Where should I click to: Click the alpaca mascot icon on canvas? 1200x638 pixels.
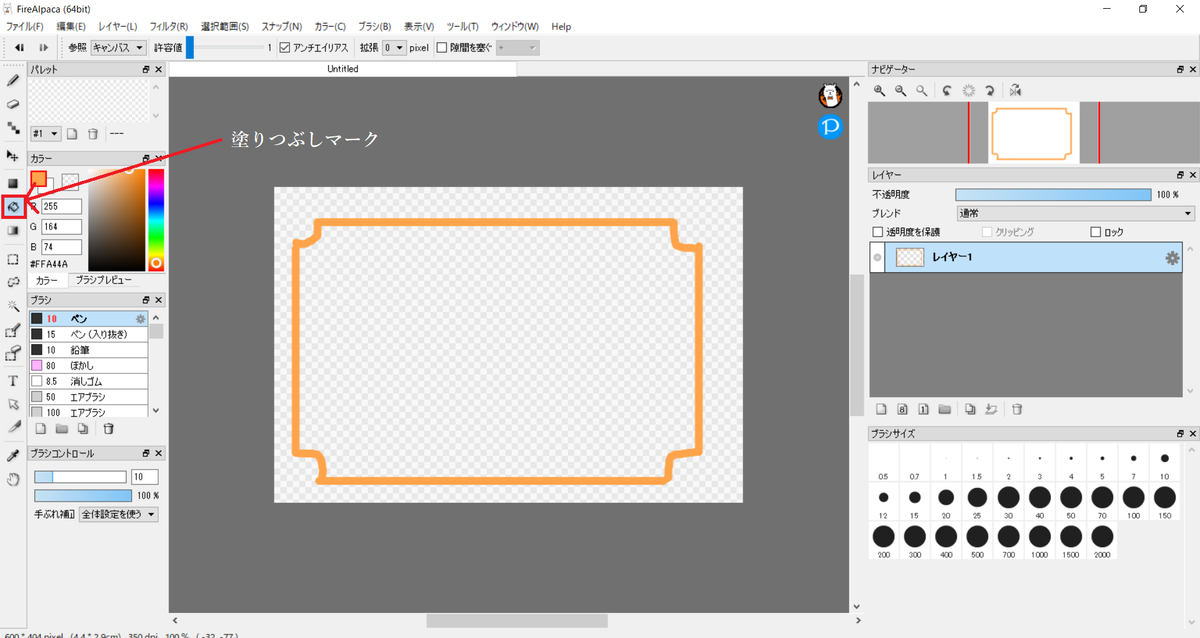tap(831, 95)
